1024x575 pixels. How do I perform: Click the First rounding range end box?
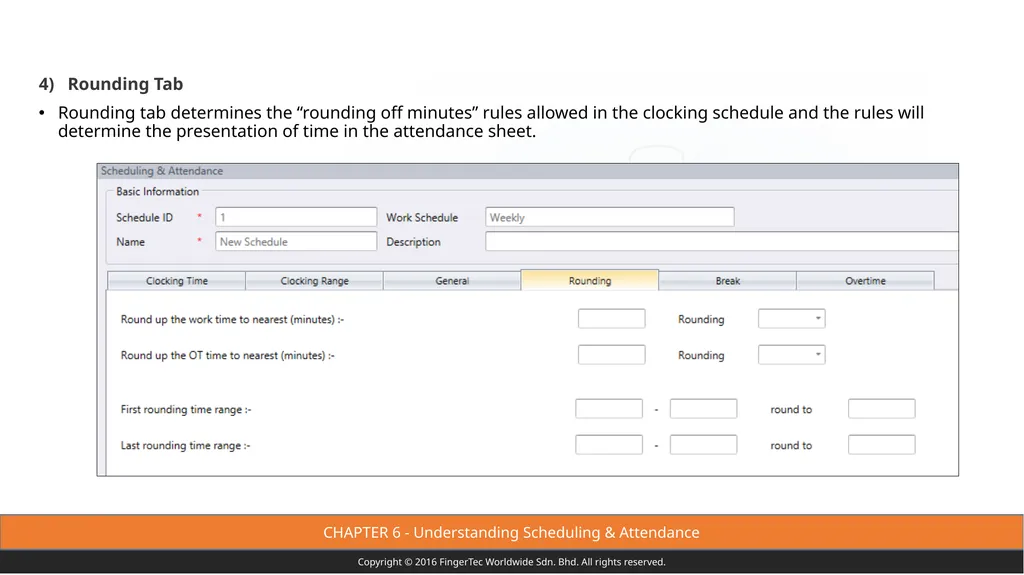coord(703,409)
